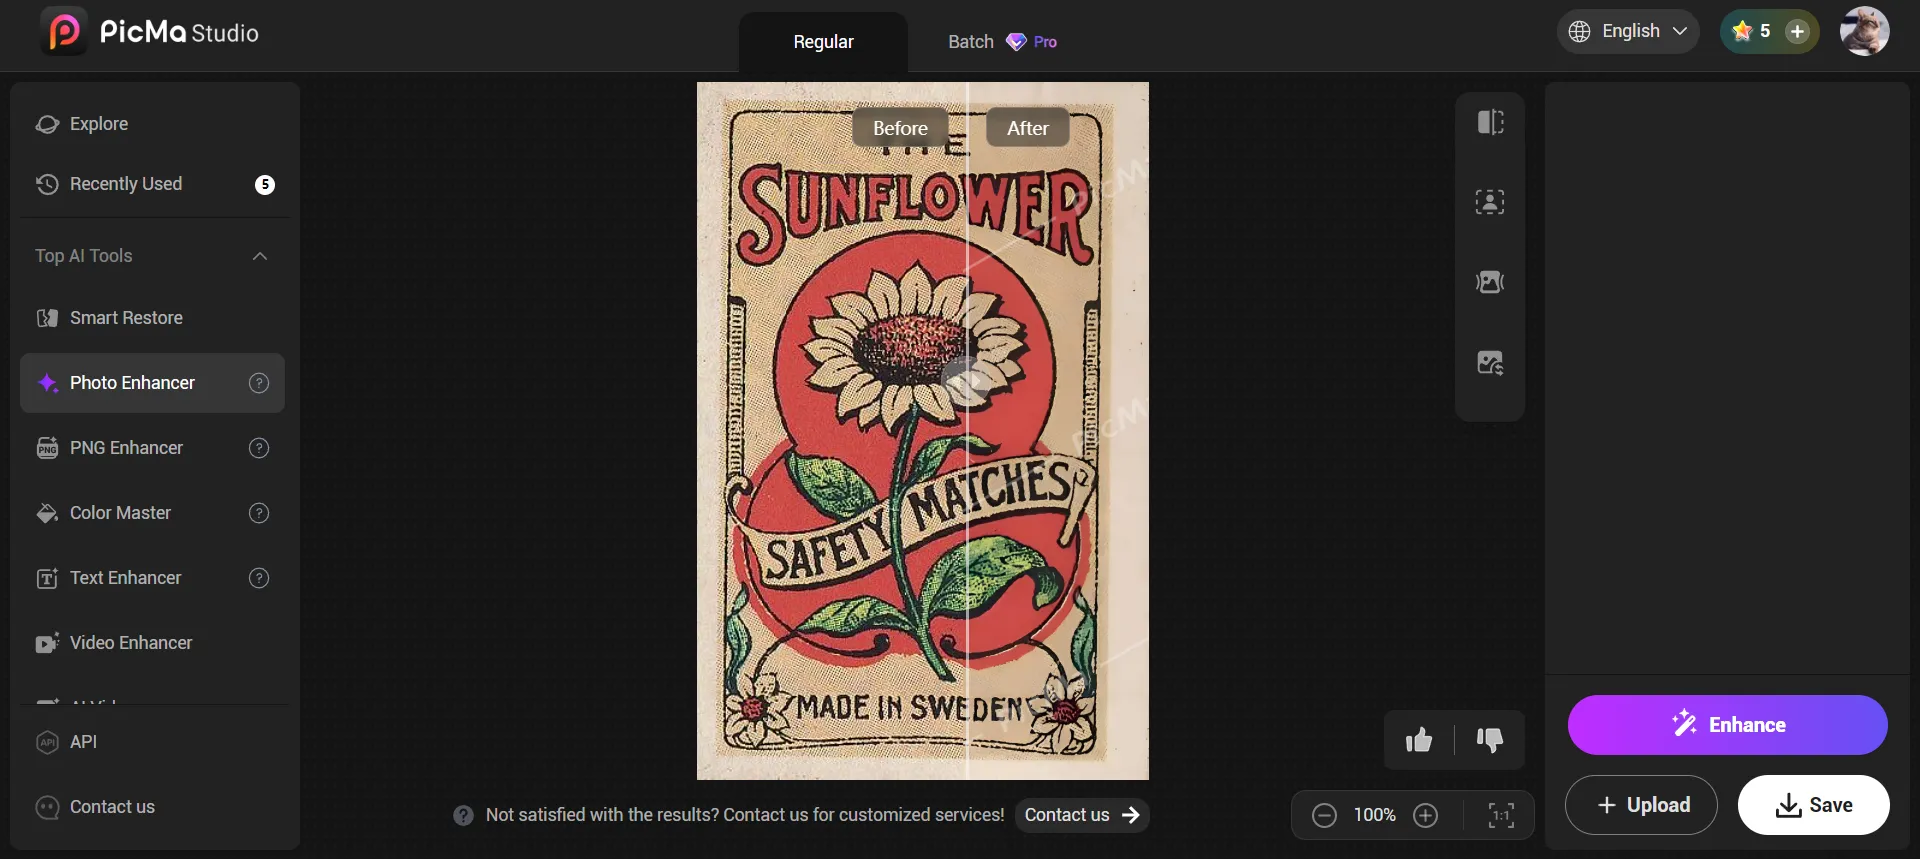This screenshot has width=1920, height=859.
Task: Add credits with the plus icon
Action: click(x=1797, y=31)
